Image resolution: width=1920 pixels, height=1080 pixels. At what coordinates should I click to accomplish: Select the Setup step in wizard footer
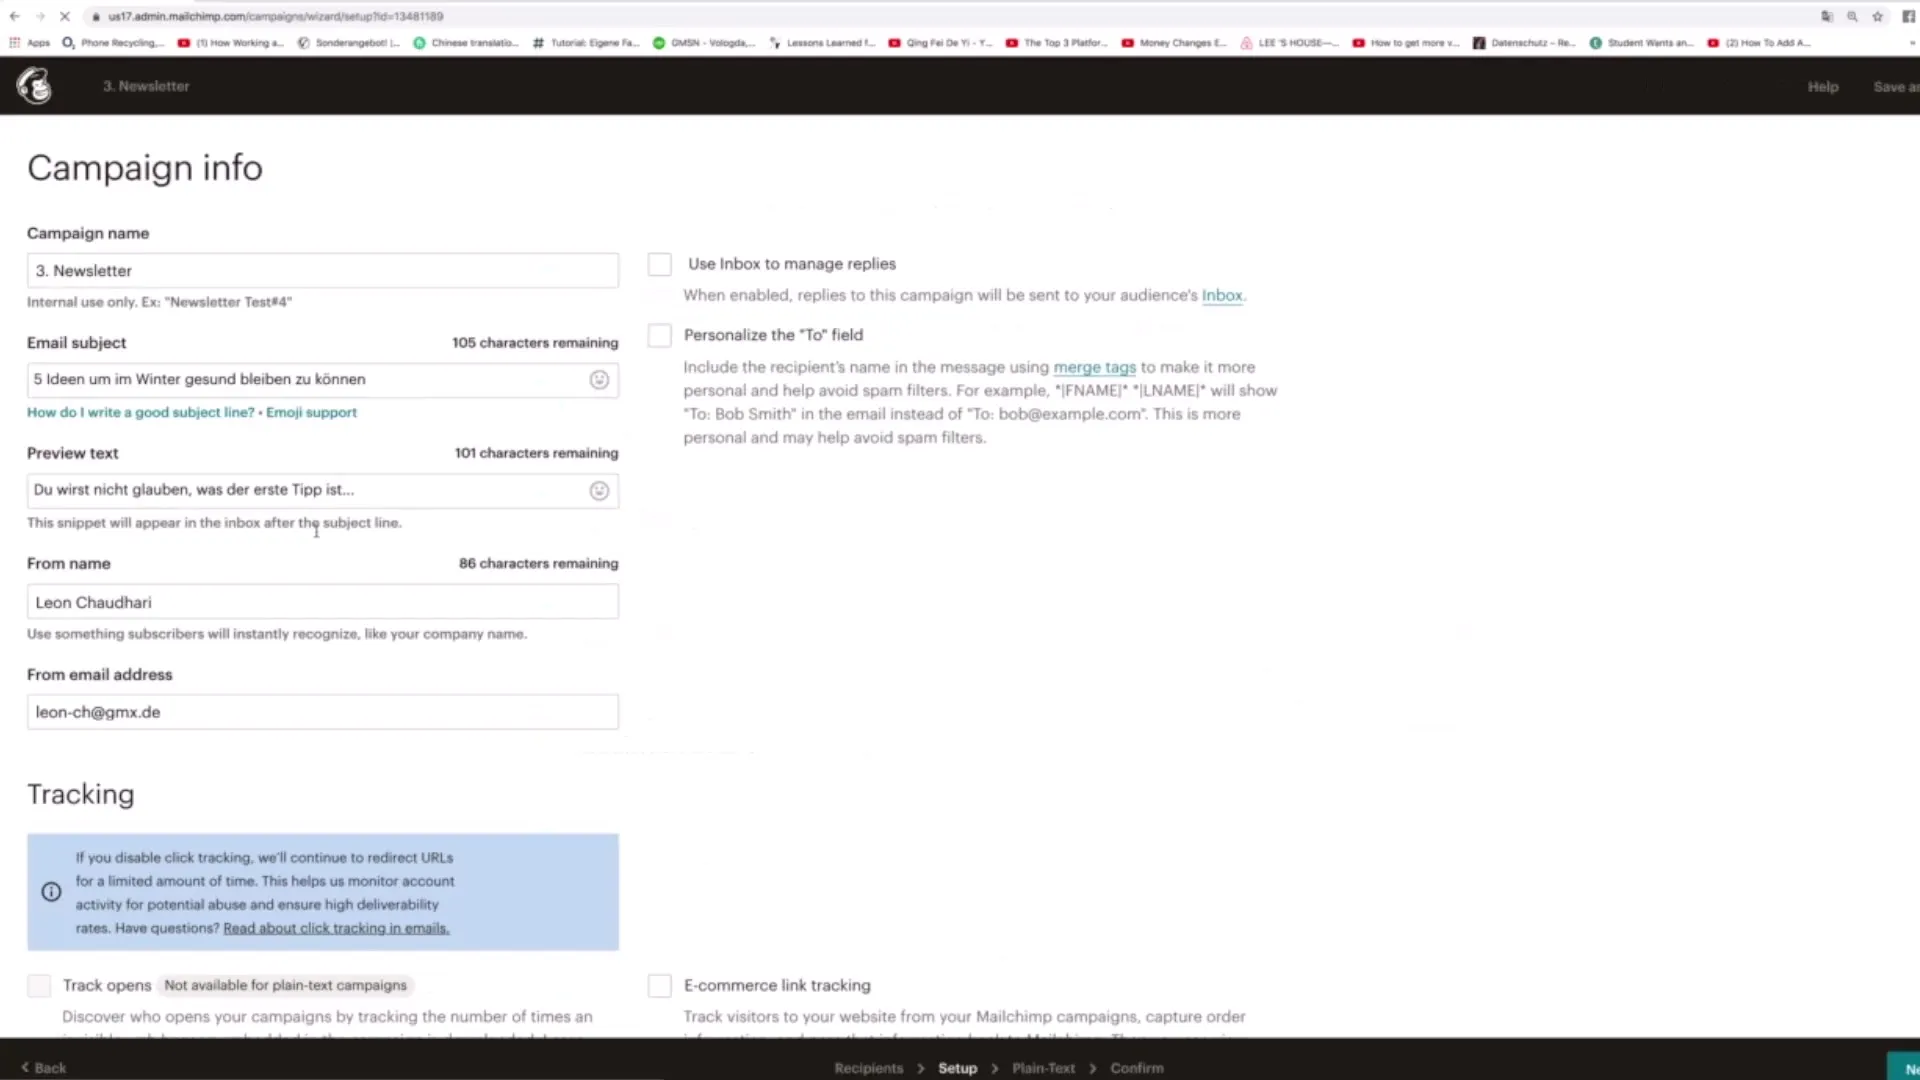click(x=957, y=1068)
